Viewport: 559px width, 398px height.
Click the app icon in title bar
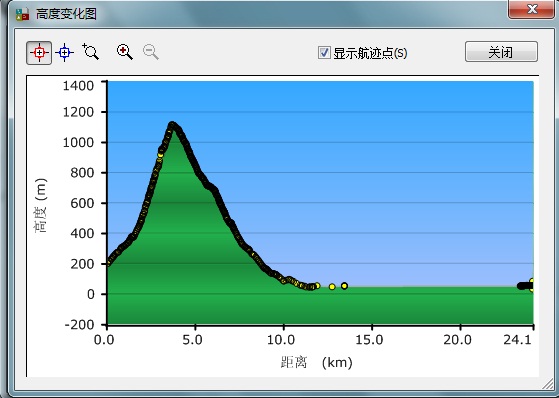pos(22,15)
